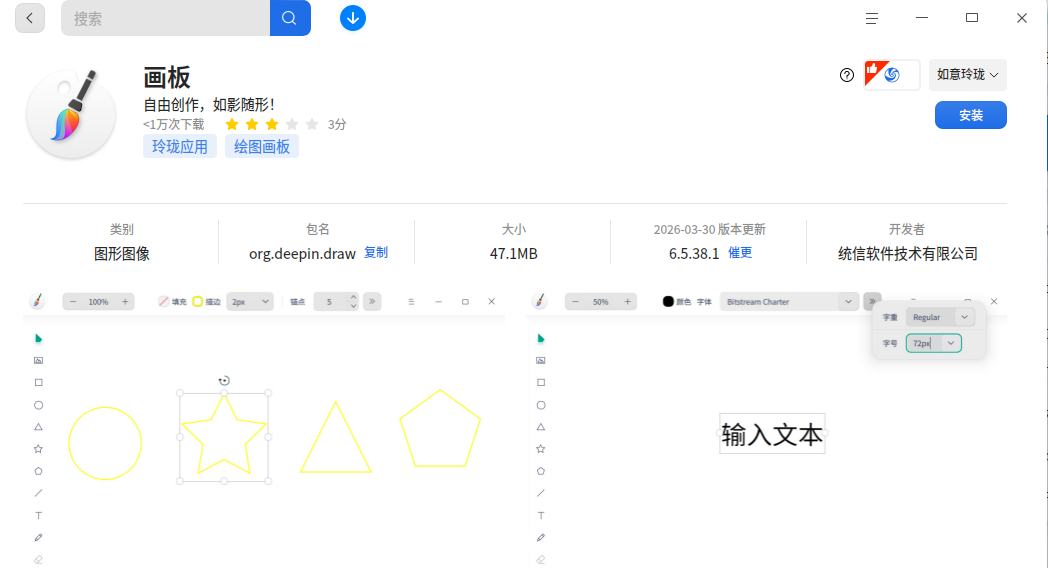Go back with the left arrow button
Viewport: 1048px width, 568px height.
(x=29, y=18)
